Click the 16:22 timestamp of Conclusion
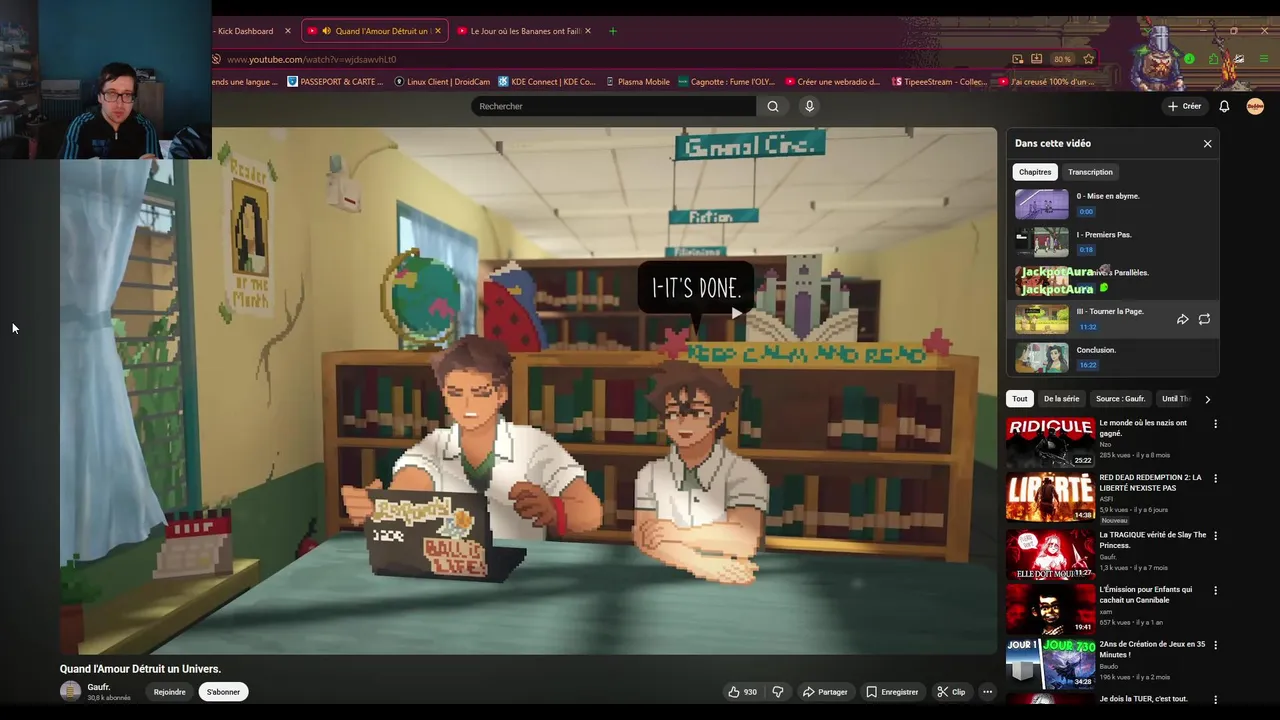Screen dimensions: 1280x720 click(1088, 365)
